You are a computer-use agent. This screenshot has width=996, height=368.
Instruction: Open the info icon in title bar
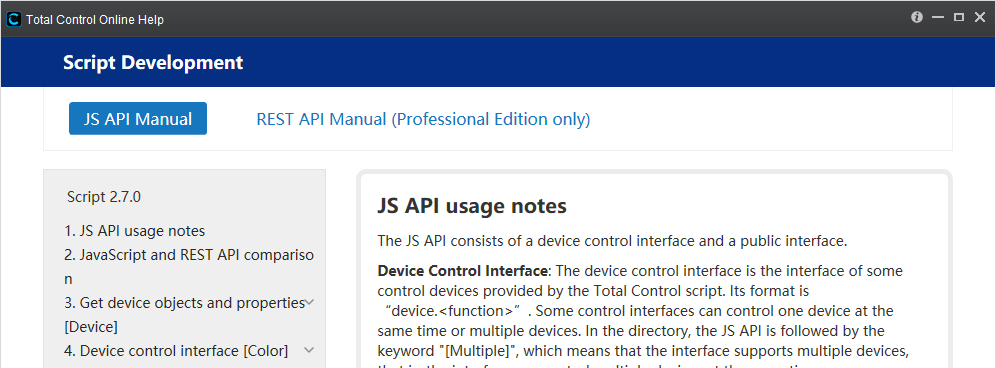coord(917,18)
